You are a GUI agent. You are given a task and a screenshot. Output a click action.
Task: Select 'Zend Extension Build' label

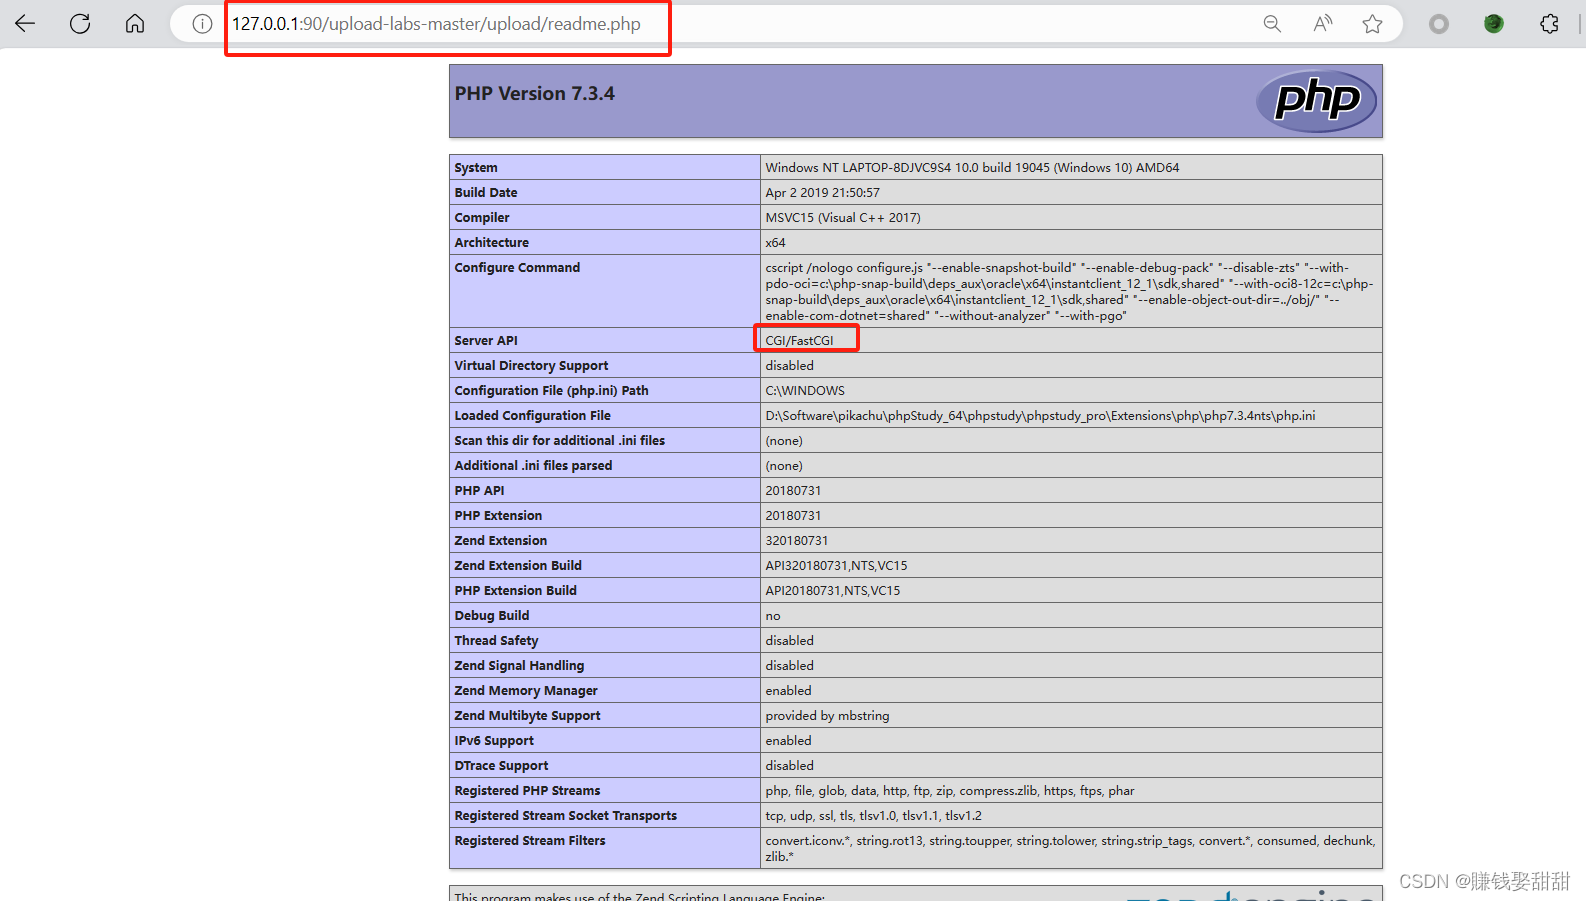click(518, 566)
